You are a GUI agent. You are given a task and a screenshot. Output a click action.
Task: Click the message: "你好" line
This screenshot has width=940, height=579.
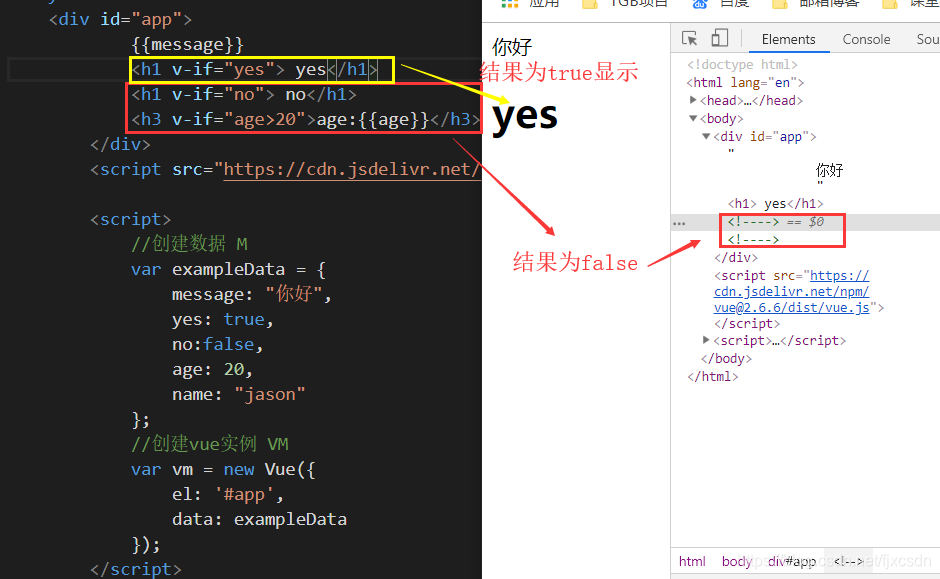[x=251, y=294]
